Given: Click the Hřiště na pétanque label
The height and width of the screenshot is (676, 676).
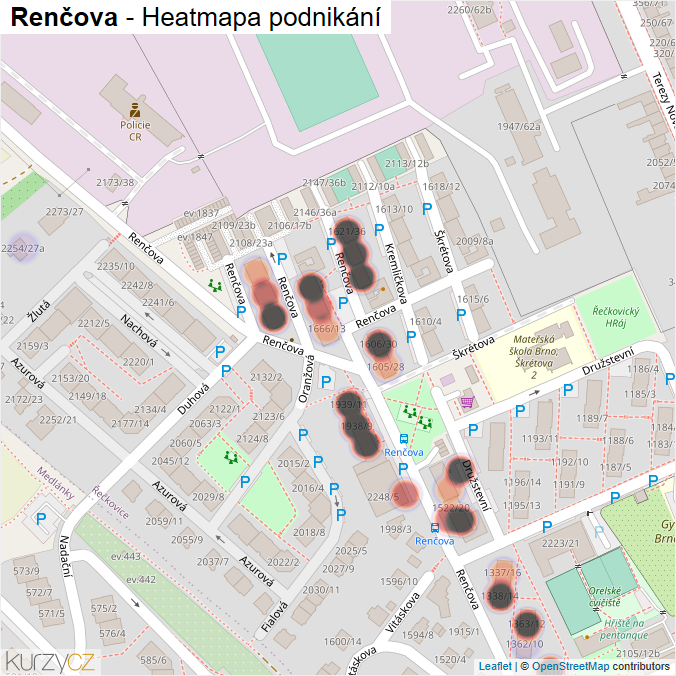Looking at the screenshot, I should [x=625, y=629].
